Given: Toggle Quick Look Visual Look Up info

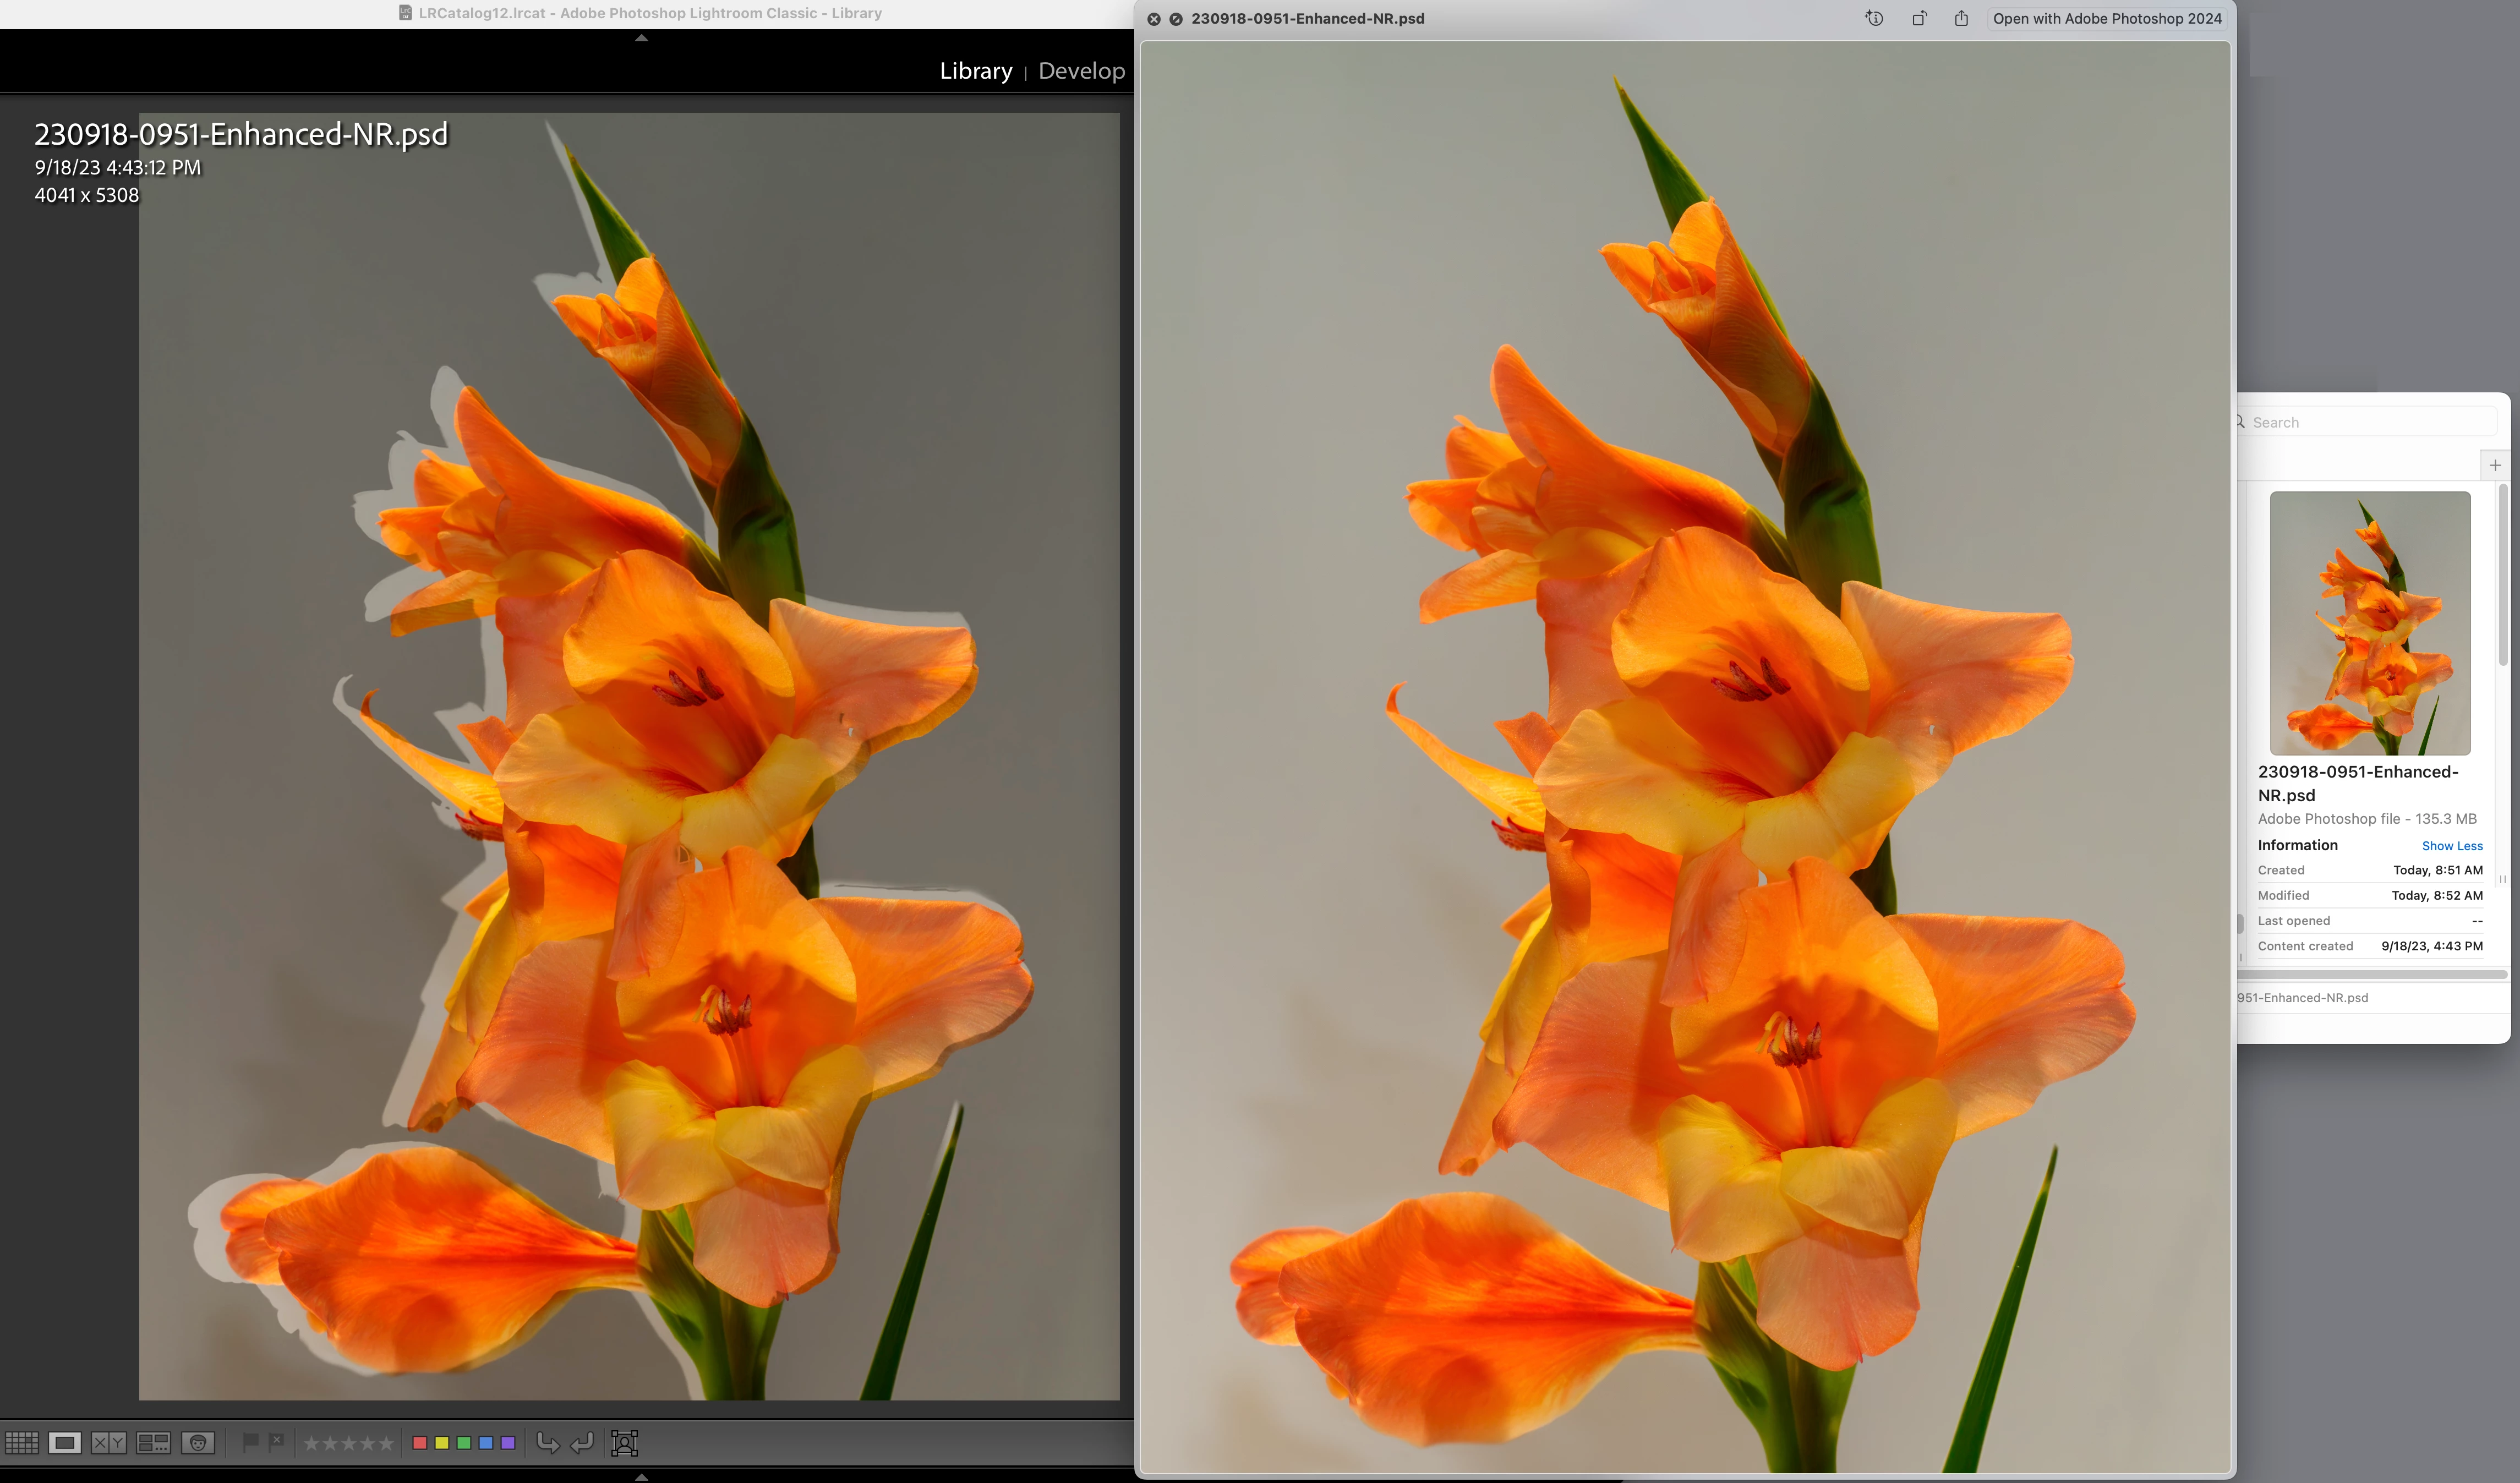Looking at the screenshot, I should pyautogui.click(x=1874, y=18).
